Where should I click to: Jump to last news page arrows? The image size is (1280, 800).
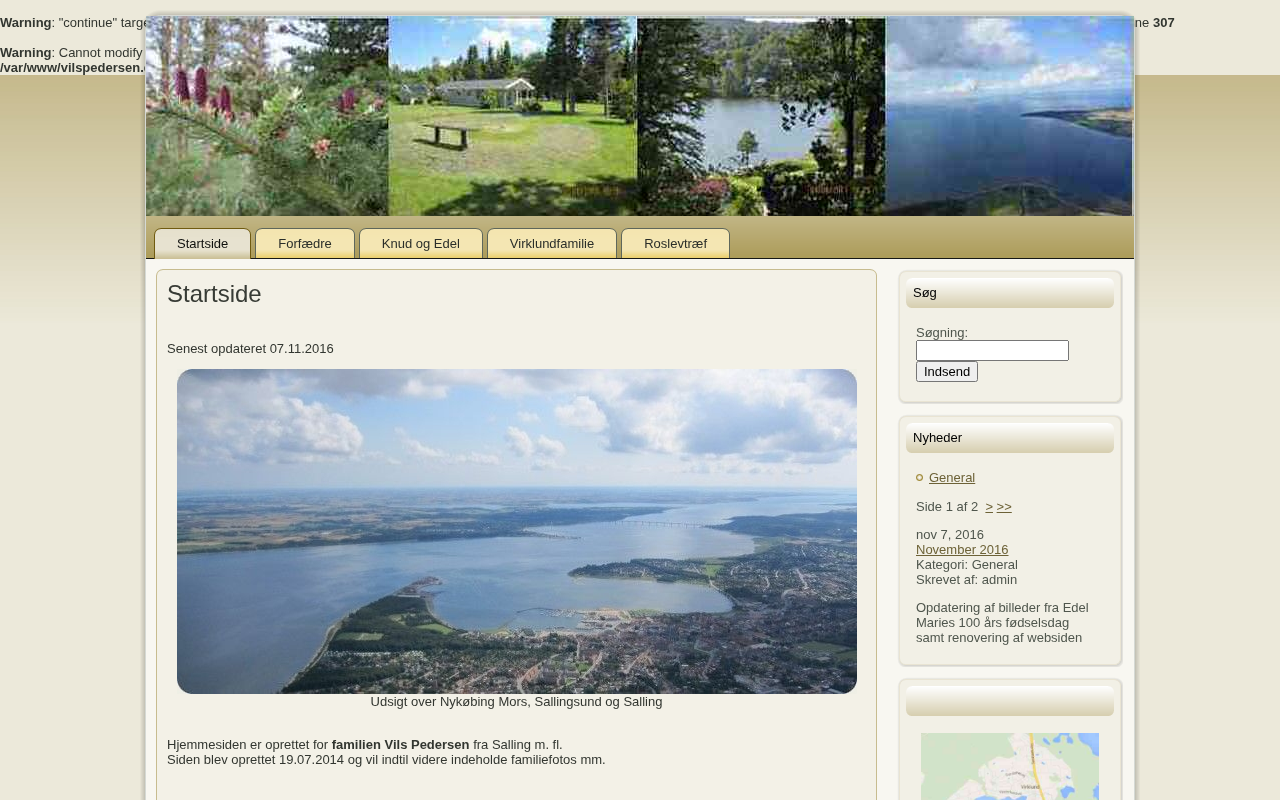point(1004,507)
